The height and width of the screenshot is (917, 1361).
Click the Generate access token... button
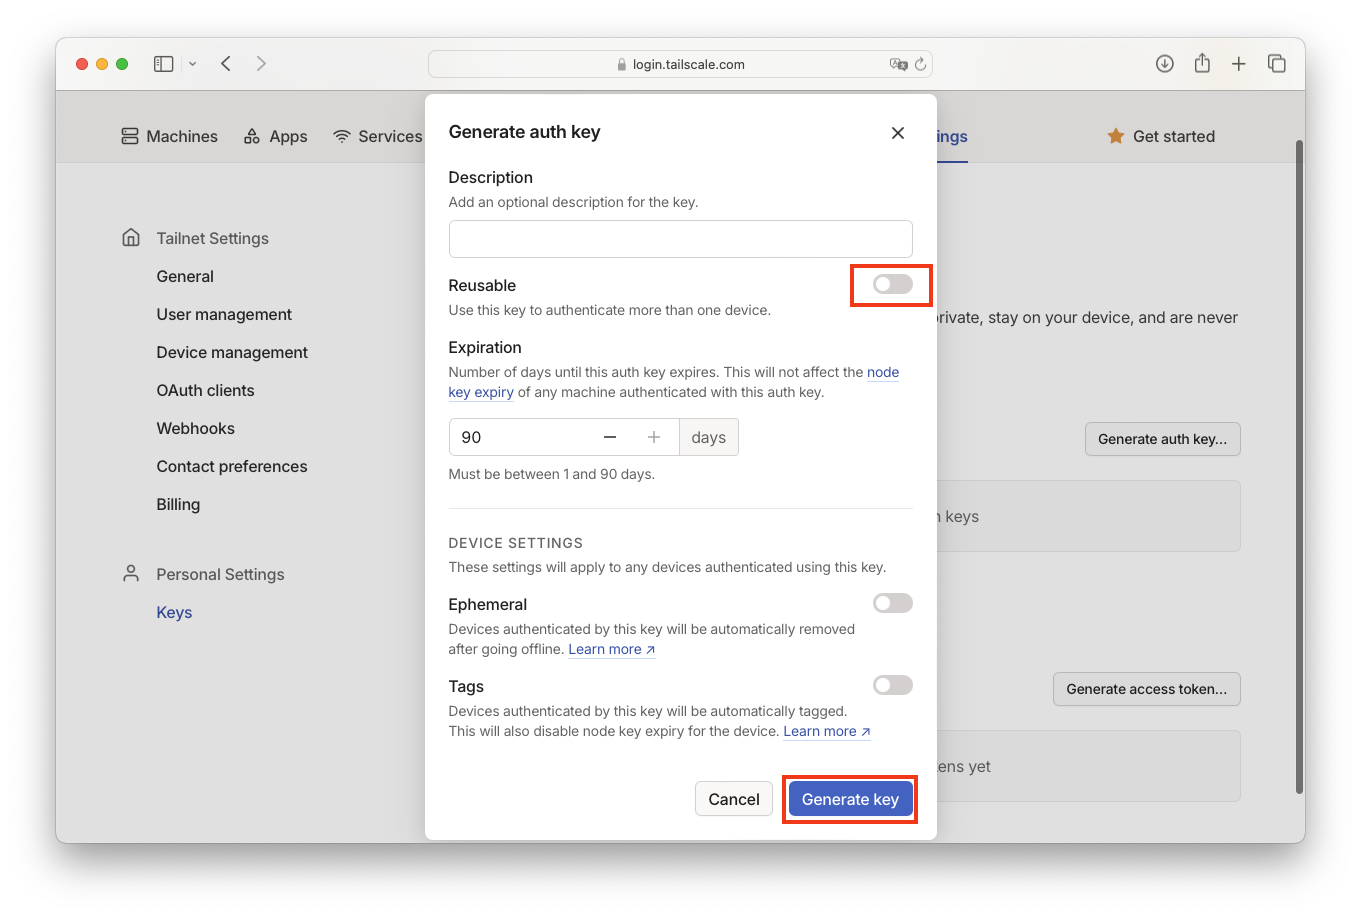(1147, 689)
